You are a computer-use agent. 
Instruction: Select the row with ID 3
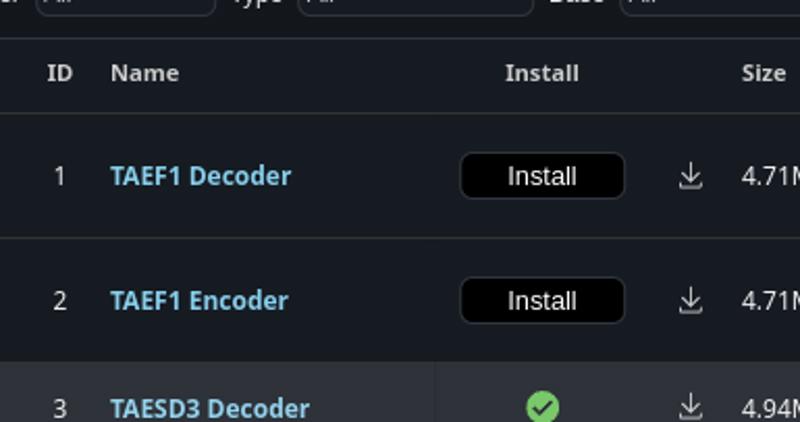(400, 392)
